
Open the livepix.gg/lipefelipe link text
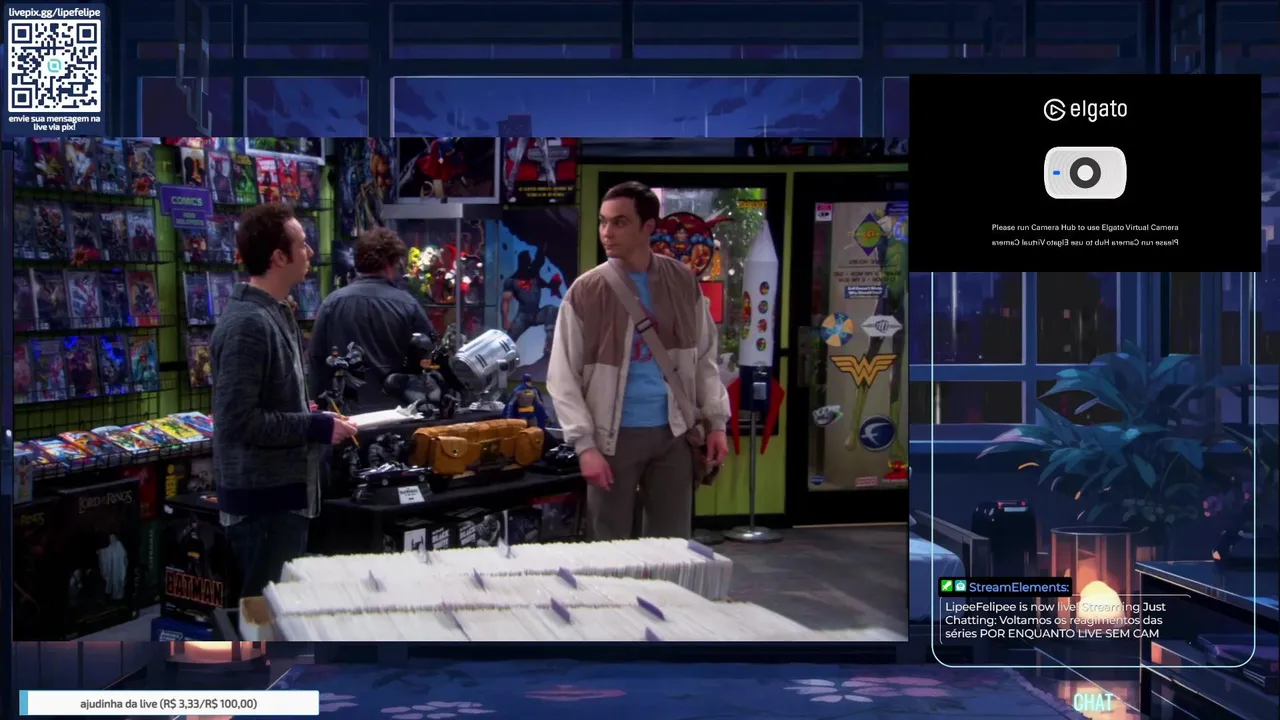tap(54, 12)
